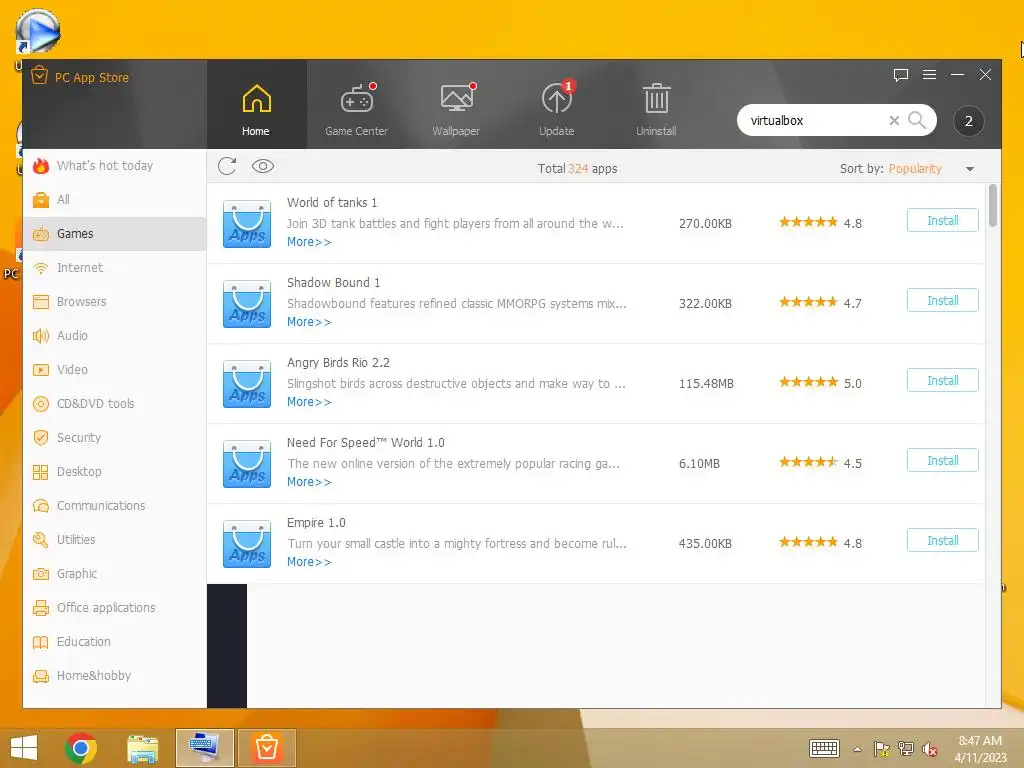Viewport: 1024px width, 768px height.
Task: Select the Graphic category
Action: click(115, 573)
